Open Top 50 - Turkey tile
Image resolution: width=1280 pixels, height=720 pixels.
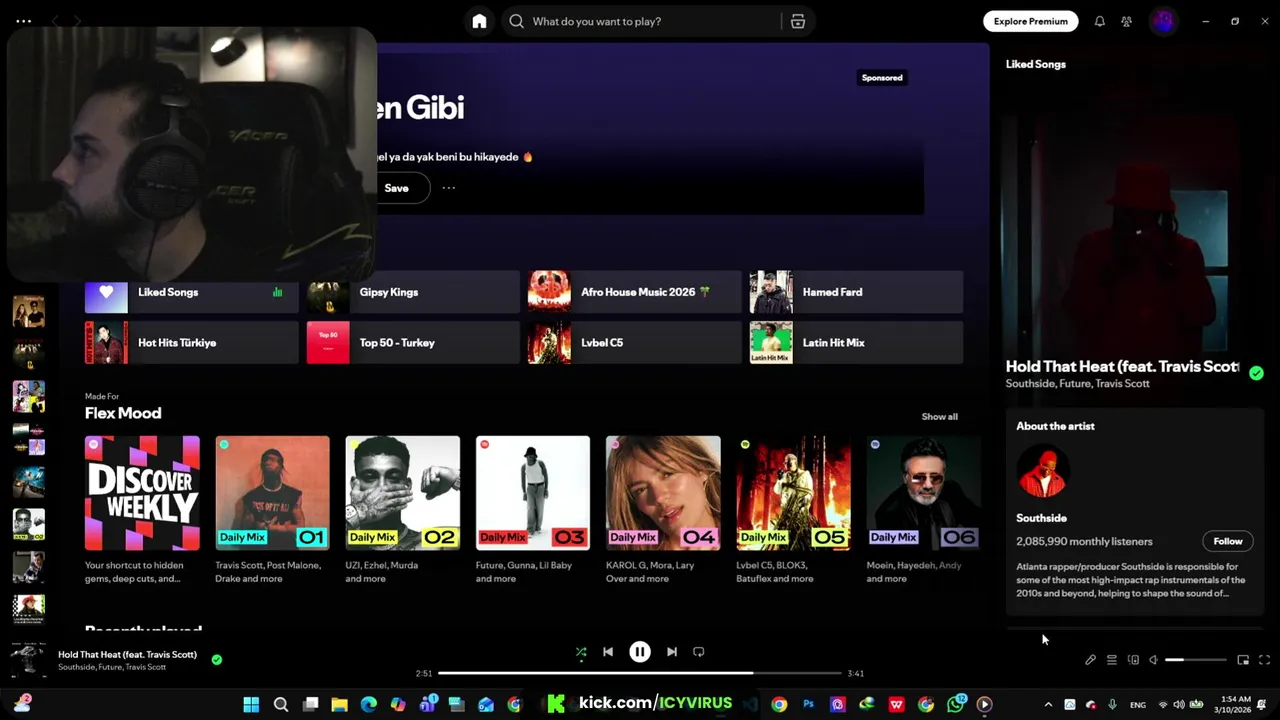tap(413, 343)
